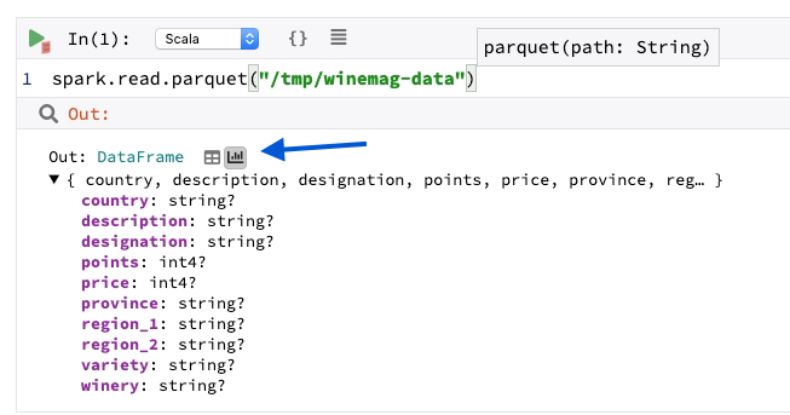The width and height of the screenshot is (790, 415).
Task: Click the DataFrame type link
Action: pyautogui.click(x=140, y=157)
